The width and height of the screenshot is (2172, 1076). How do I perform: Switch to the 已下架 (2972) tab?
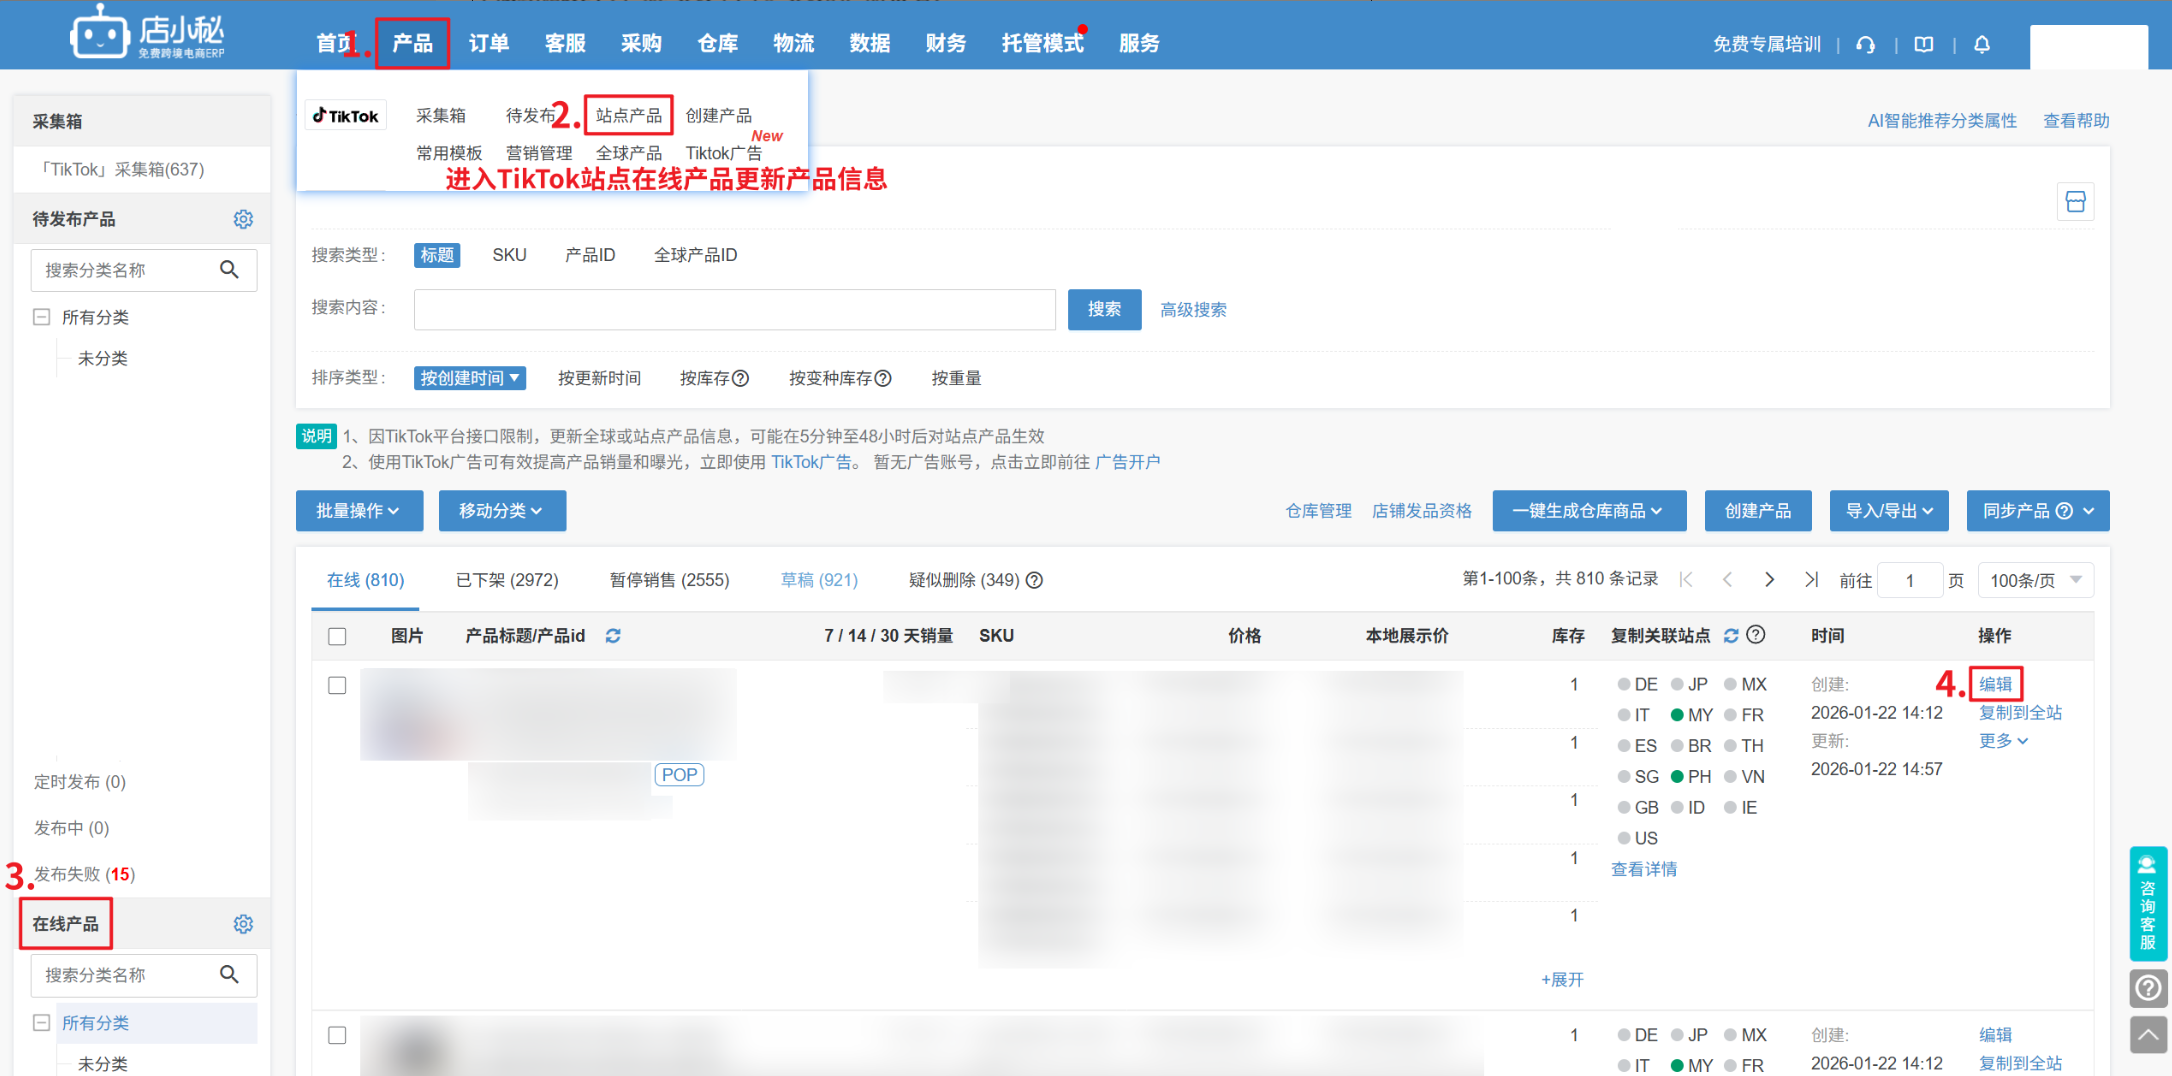[x=507, y=580]
